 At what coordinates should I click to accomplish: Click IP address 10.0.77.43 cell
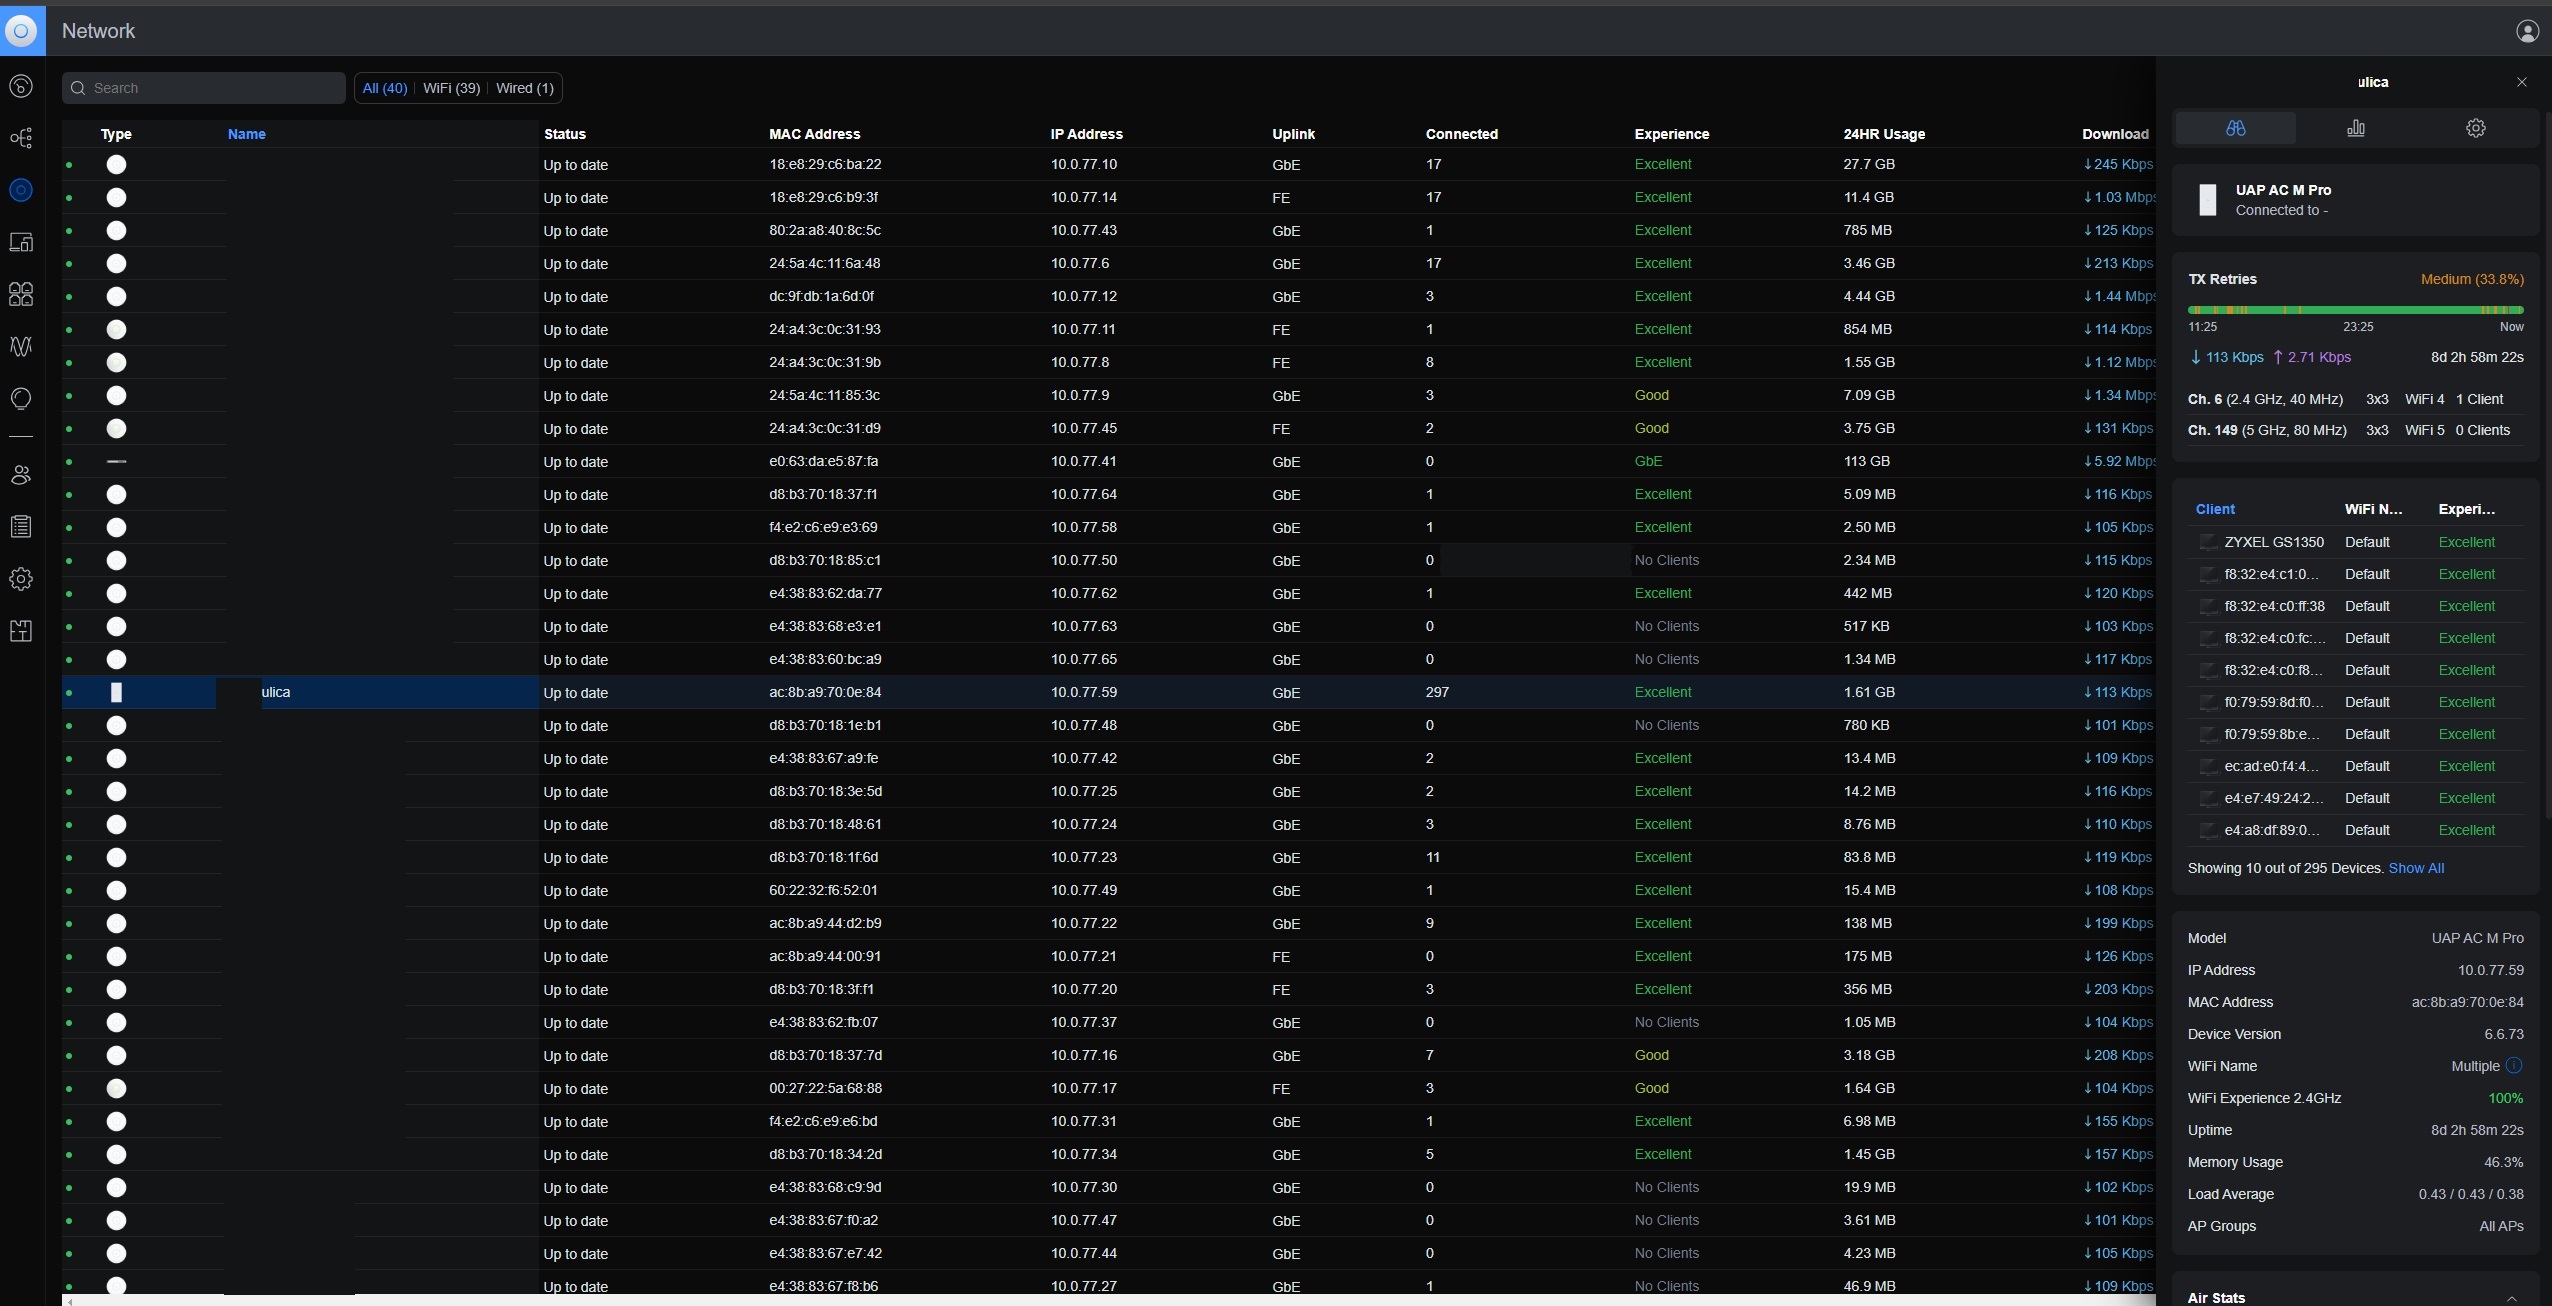tap(1084, 230)
